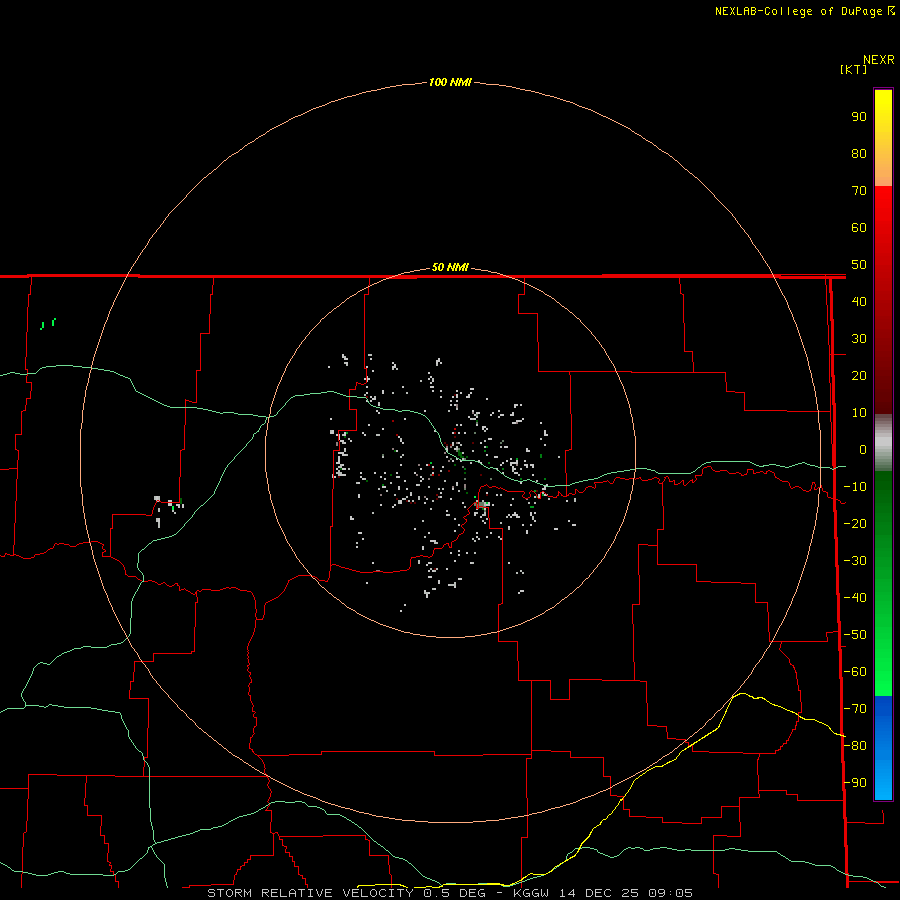Click the -40 knots scale value
Image resolution: width=900 pixels, height=900 pixels.
point(855,598)
